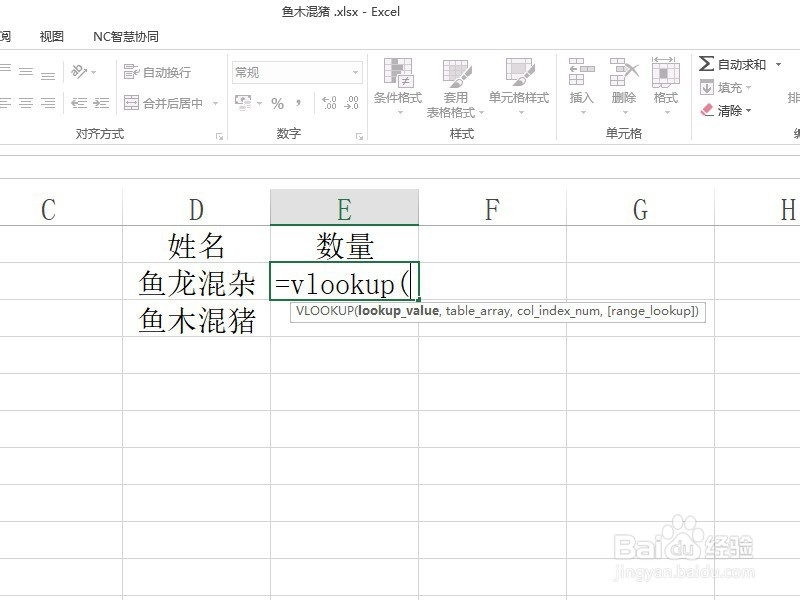Image resolution: width=800 pixels, height=600 pixels.
Task: Click the top align icon
Action: pos(4,70)
